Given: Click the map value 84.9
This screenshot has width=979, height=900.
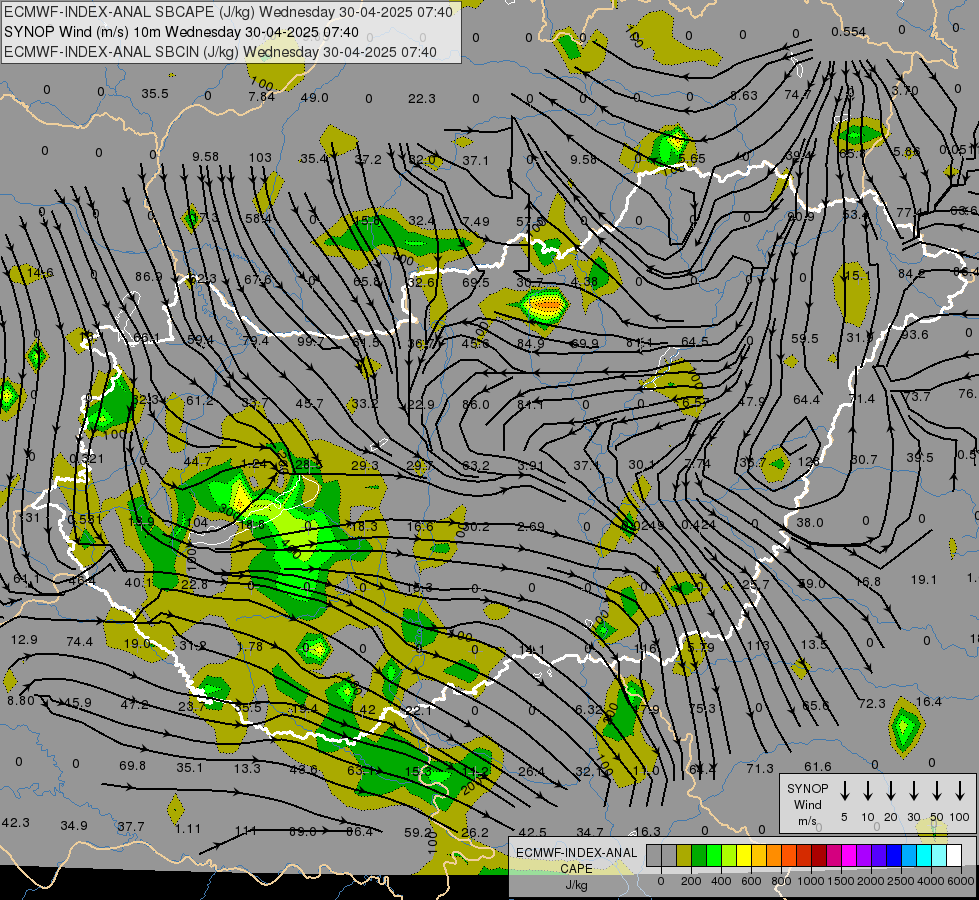Looking at the screenshot, I should 530,344.
